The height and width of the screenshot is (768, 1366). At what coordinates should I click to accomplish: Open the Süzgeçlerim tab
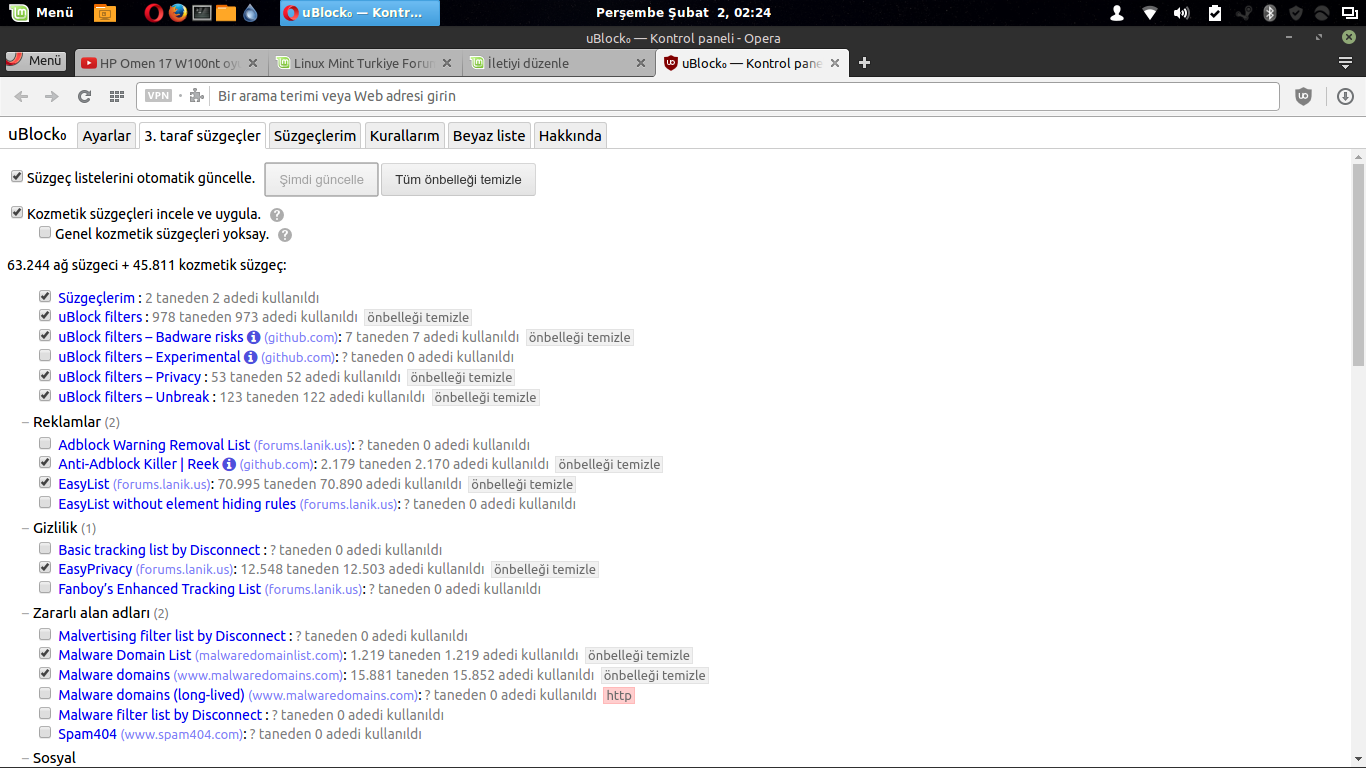[x=315, y=136]
